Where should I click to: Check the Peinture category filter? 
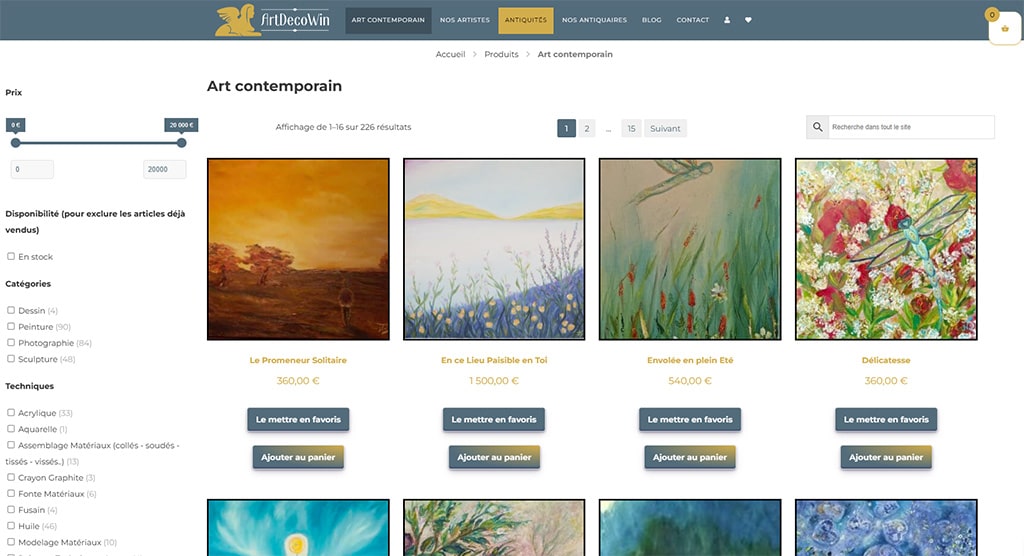click(x=10, y=326)
